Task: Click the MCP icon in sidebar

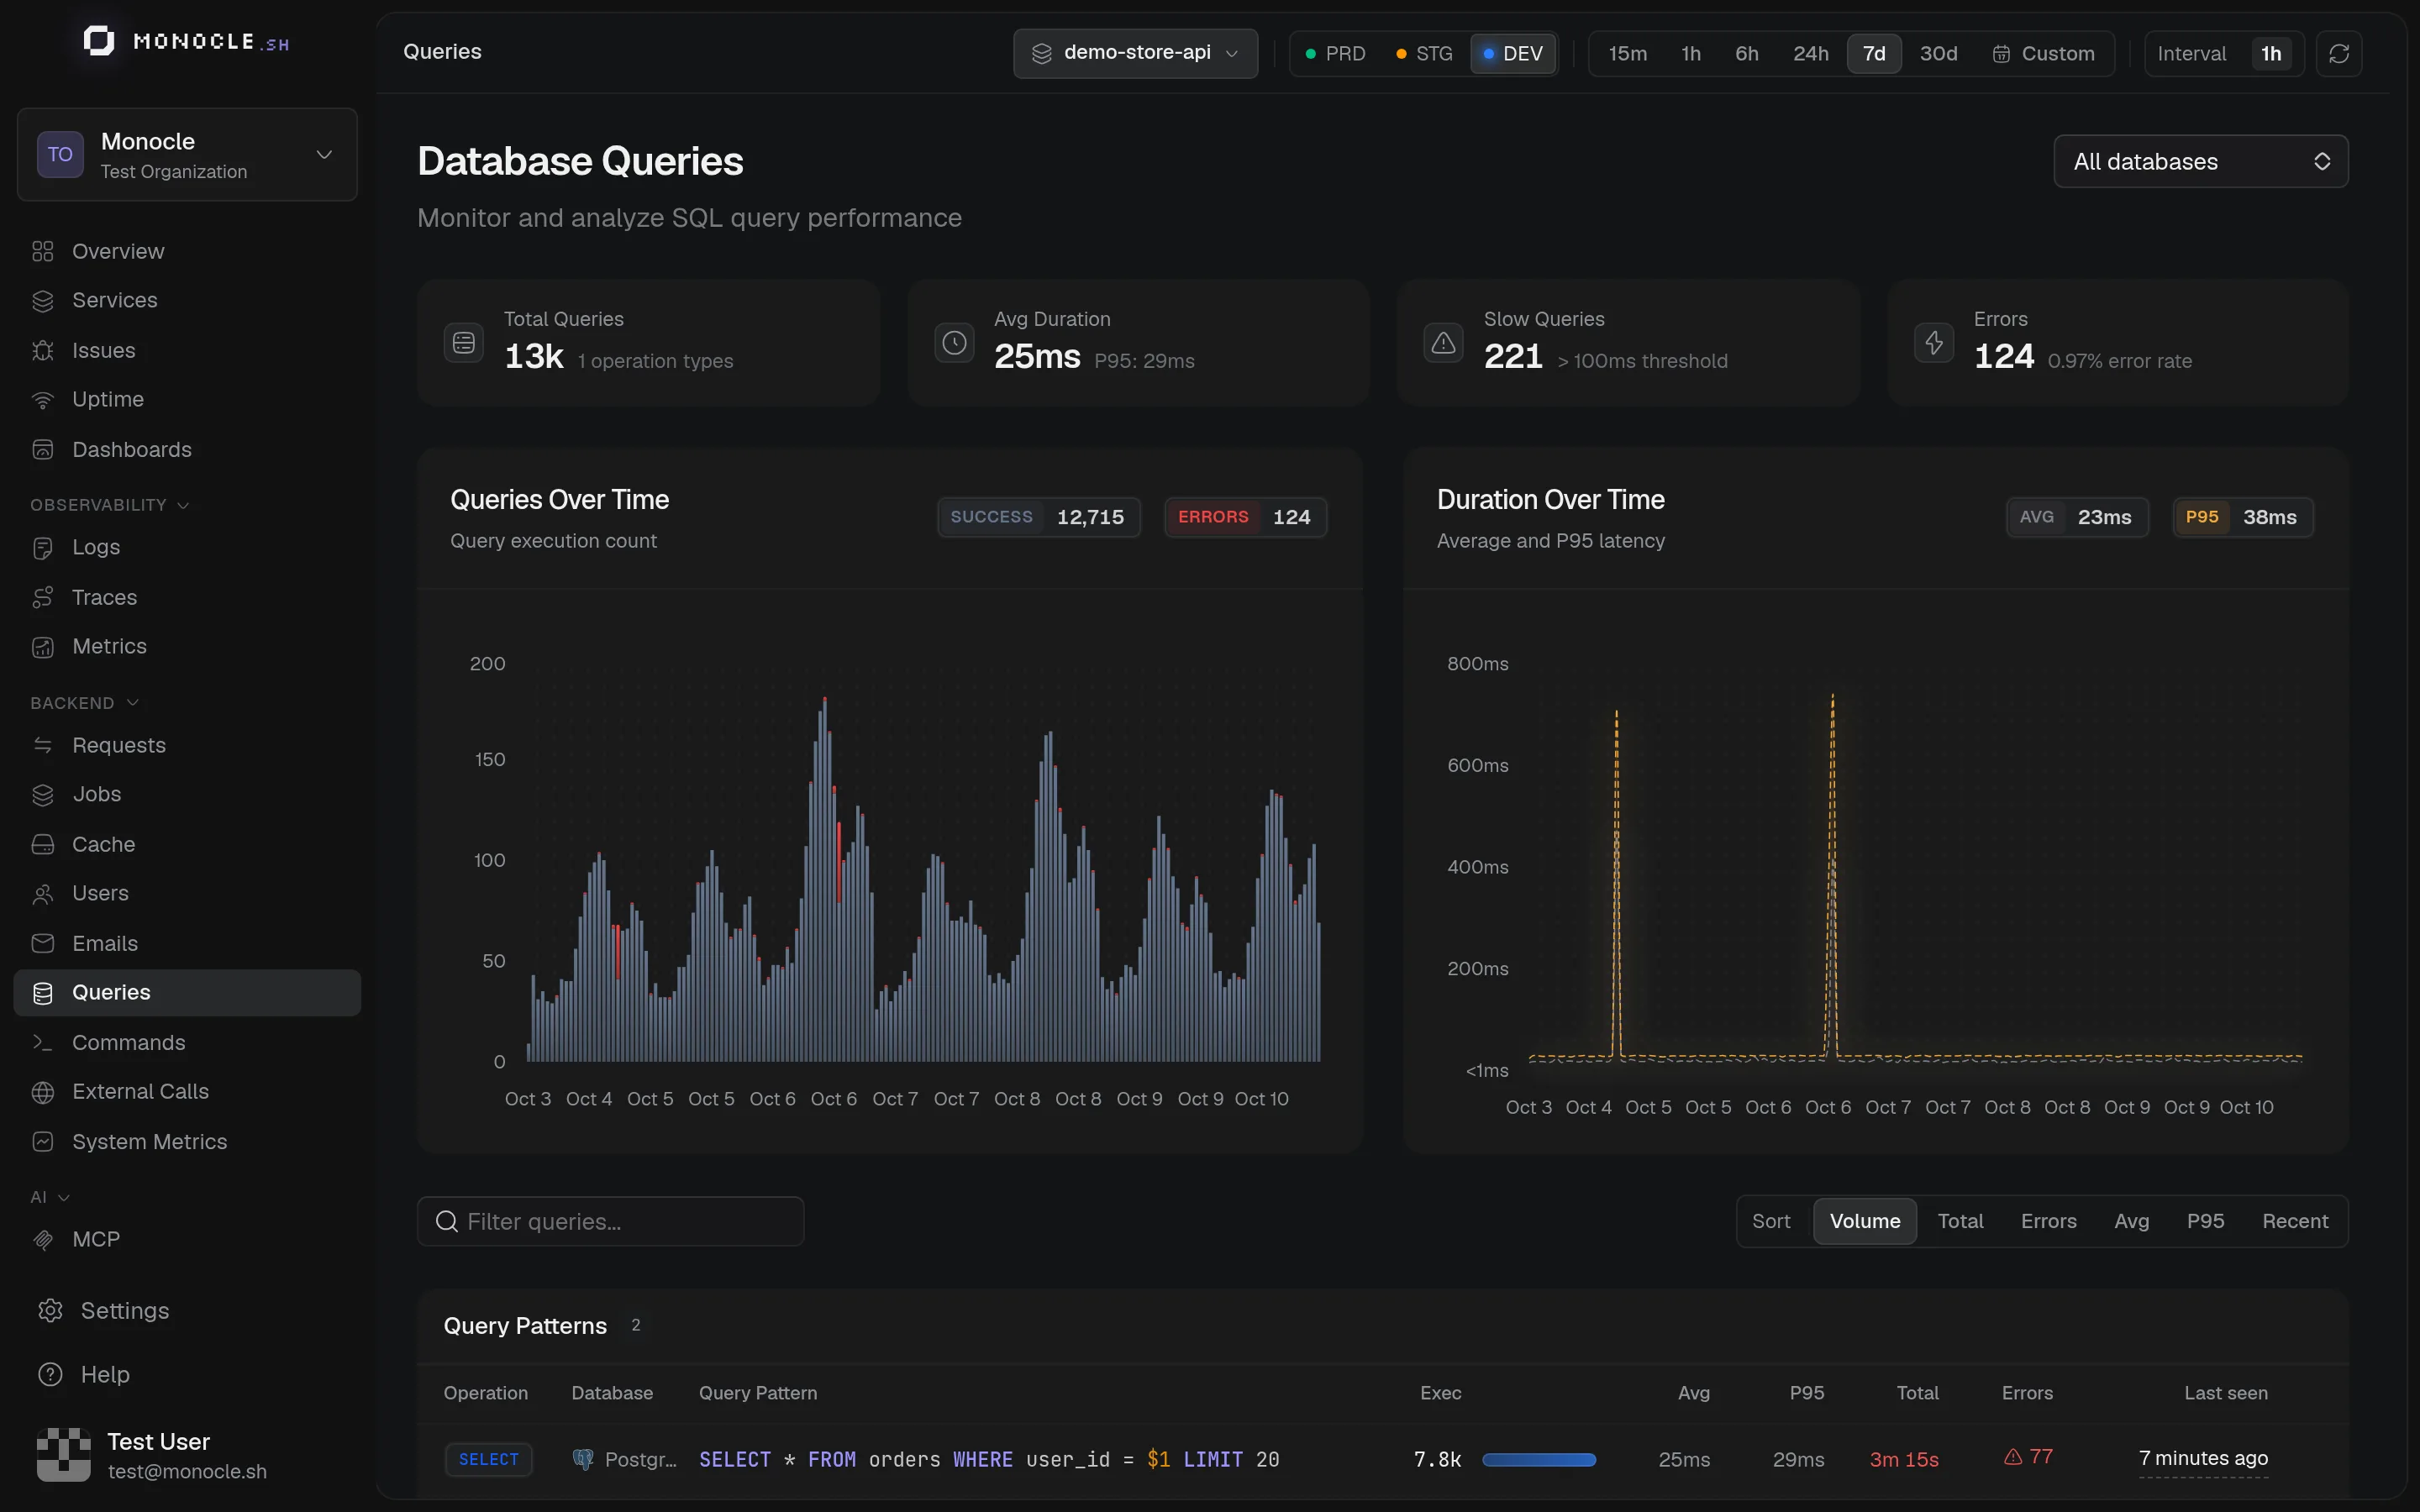Action: click(42, 1240)
